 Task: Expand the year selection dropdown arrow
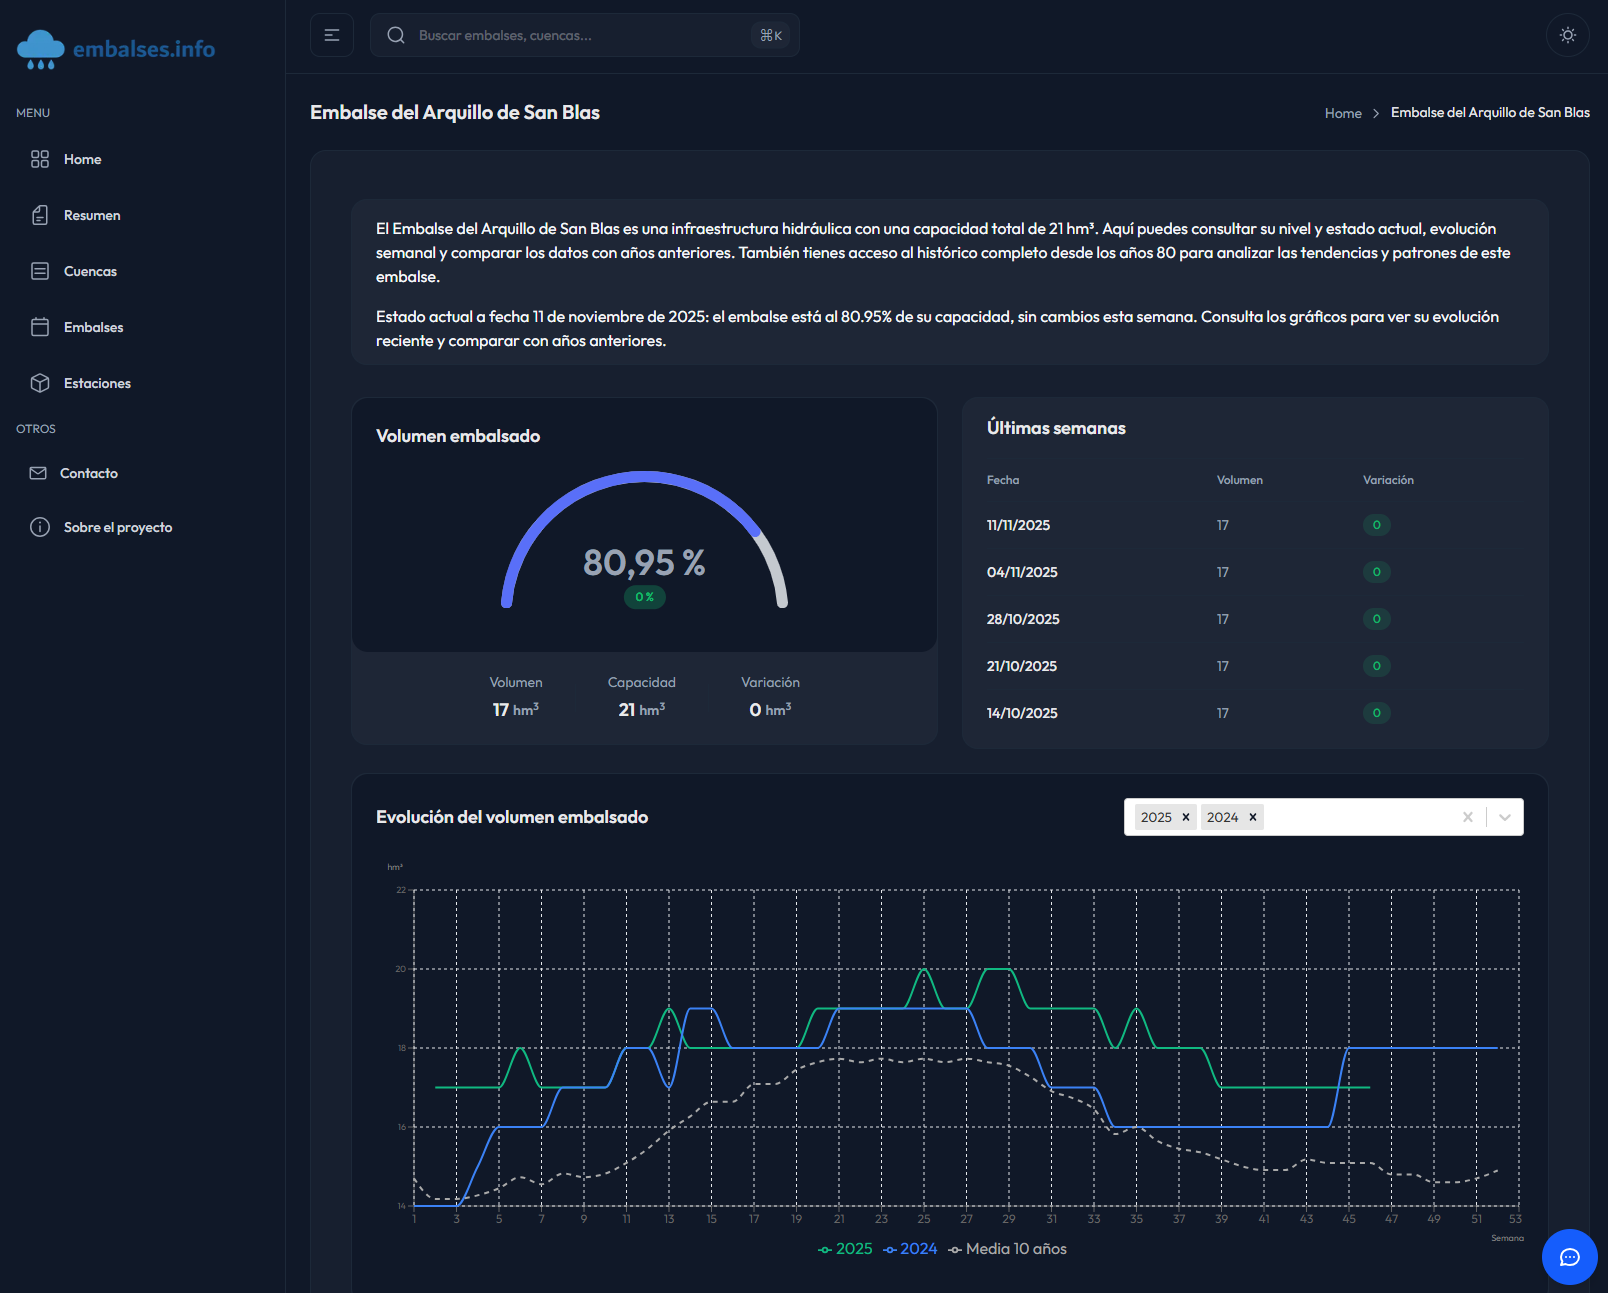[x=1504, y=817]
